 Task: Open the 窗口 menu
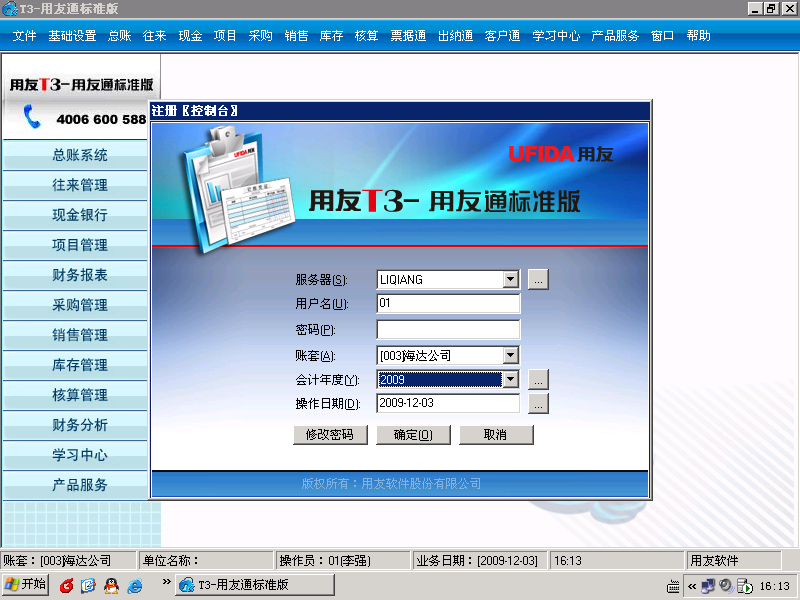point(663,36)
